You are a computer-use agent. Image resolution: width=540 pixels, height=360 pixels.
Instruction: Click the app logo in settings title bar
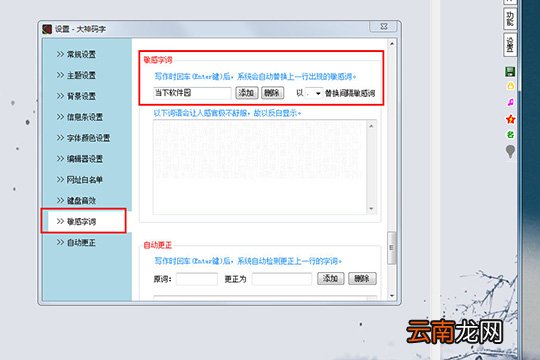47,29
